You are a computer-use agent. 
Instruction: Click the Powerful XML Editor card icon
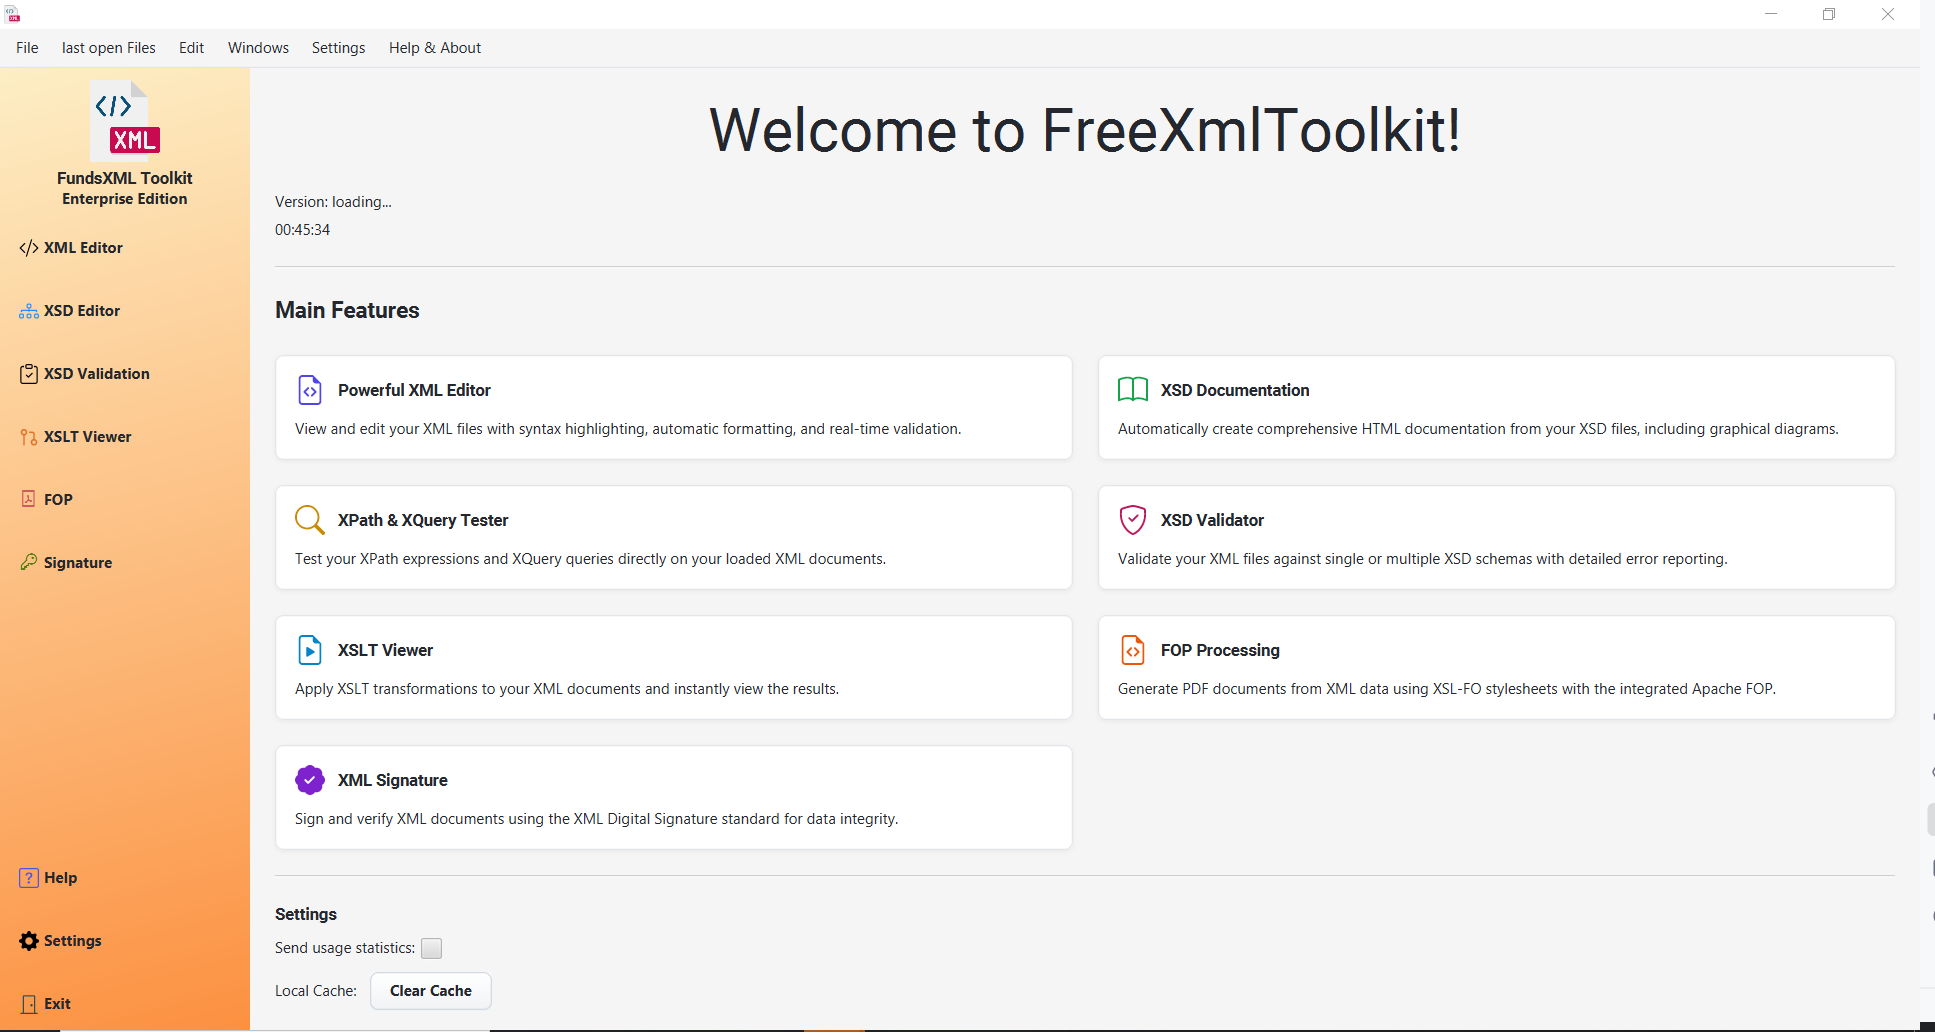(x=310, y=390)
